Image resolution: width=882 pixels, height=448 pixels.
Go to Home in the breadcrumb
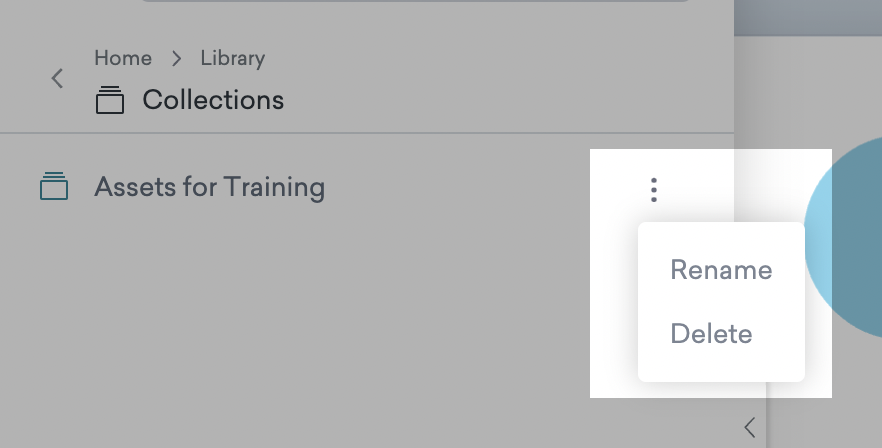[x=122, y=58]
